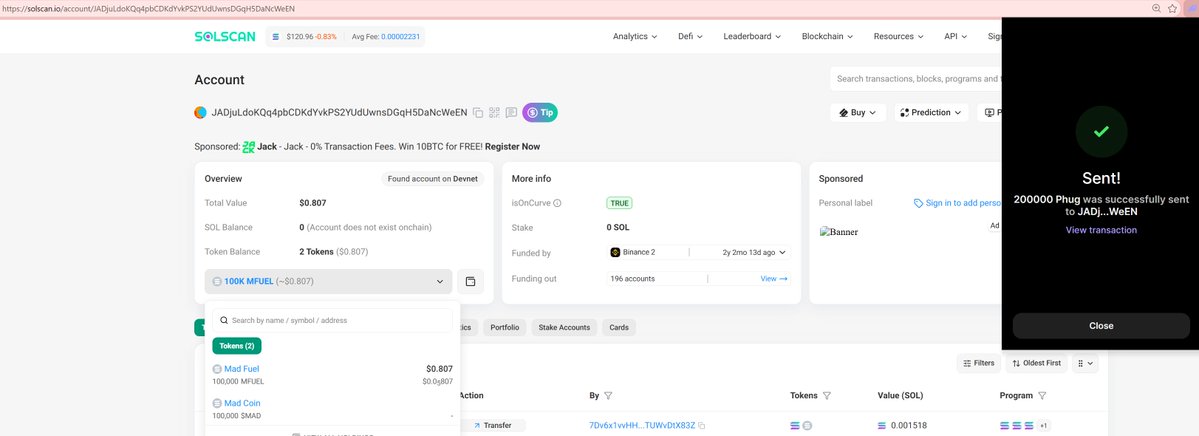This screenshot has height=436, width=1199.
Task: Click the Avg Fee 0.00002231 value
Action: click(x=401, y=36)
